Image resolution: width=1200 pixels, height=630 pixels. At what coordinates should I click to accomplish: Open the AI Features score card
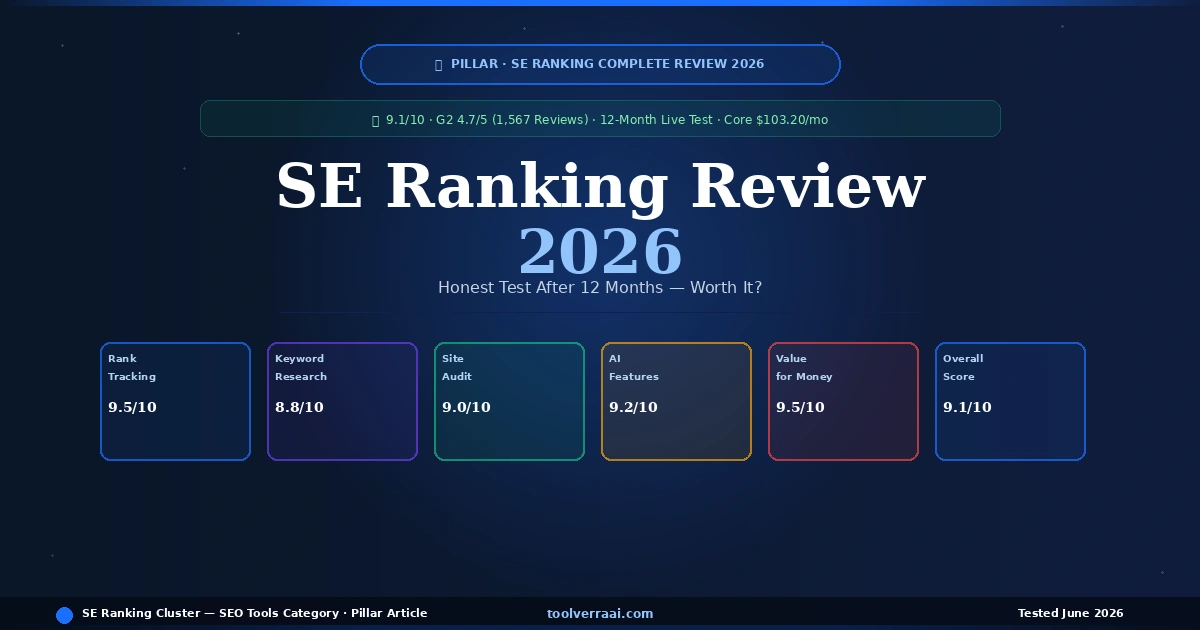click(676, 401)
